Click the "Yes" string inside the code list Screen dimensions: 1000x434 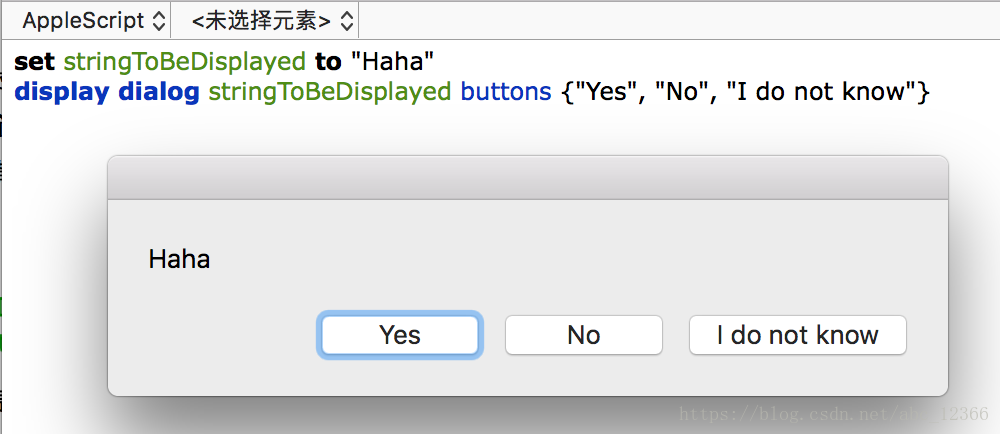pos(607,92)
